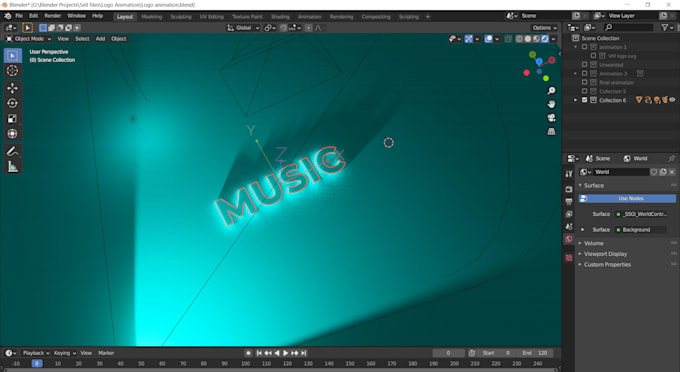Select the Transform tool
This screenshot has height=372, width=680.
tap(12, 134)
